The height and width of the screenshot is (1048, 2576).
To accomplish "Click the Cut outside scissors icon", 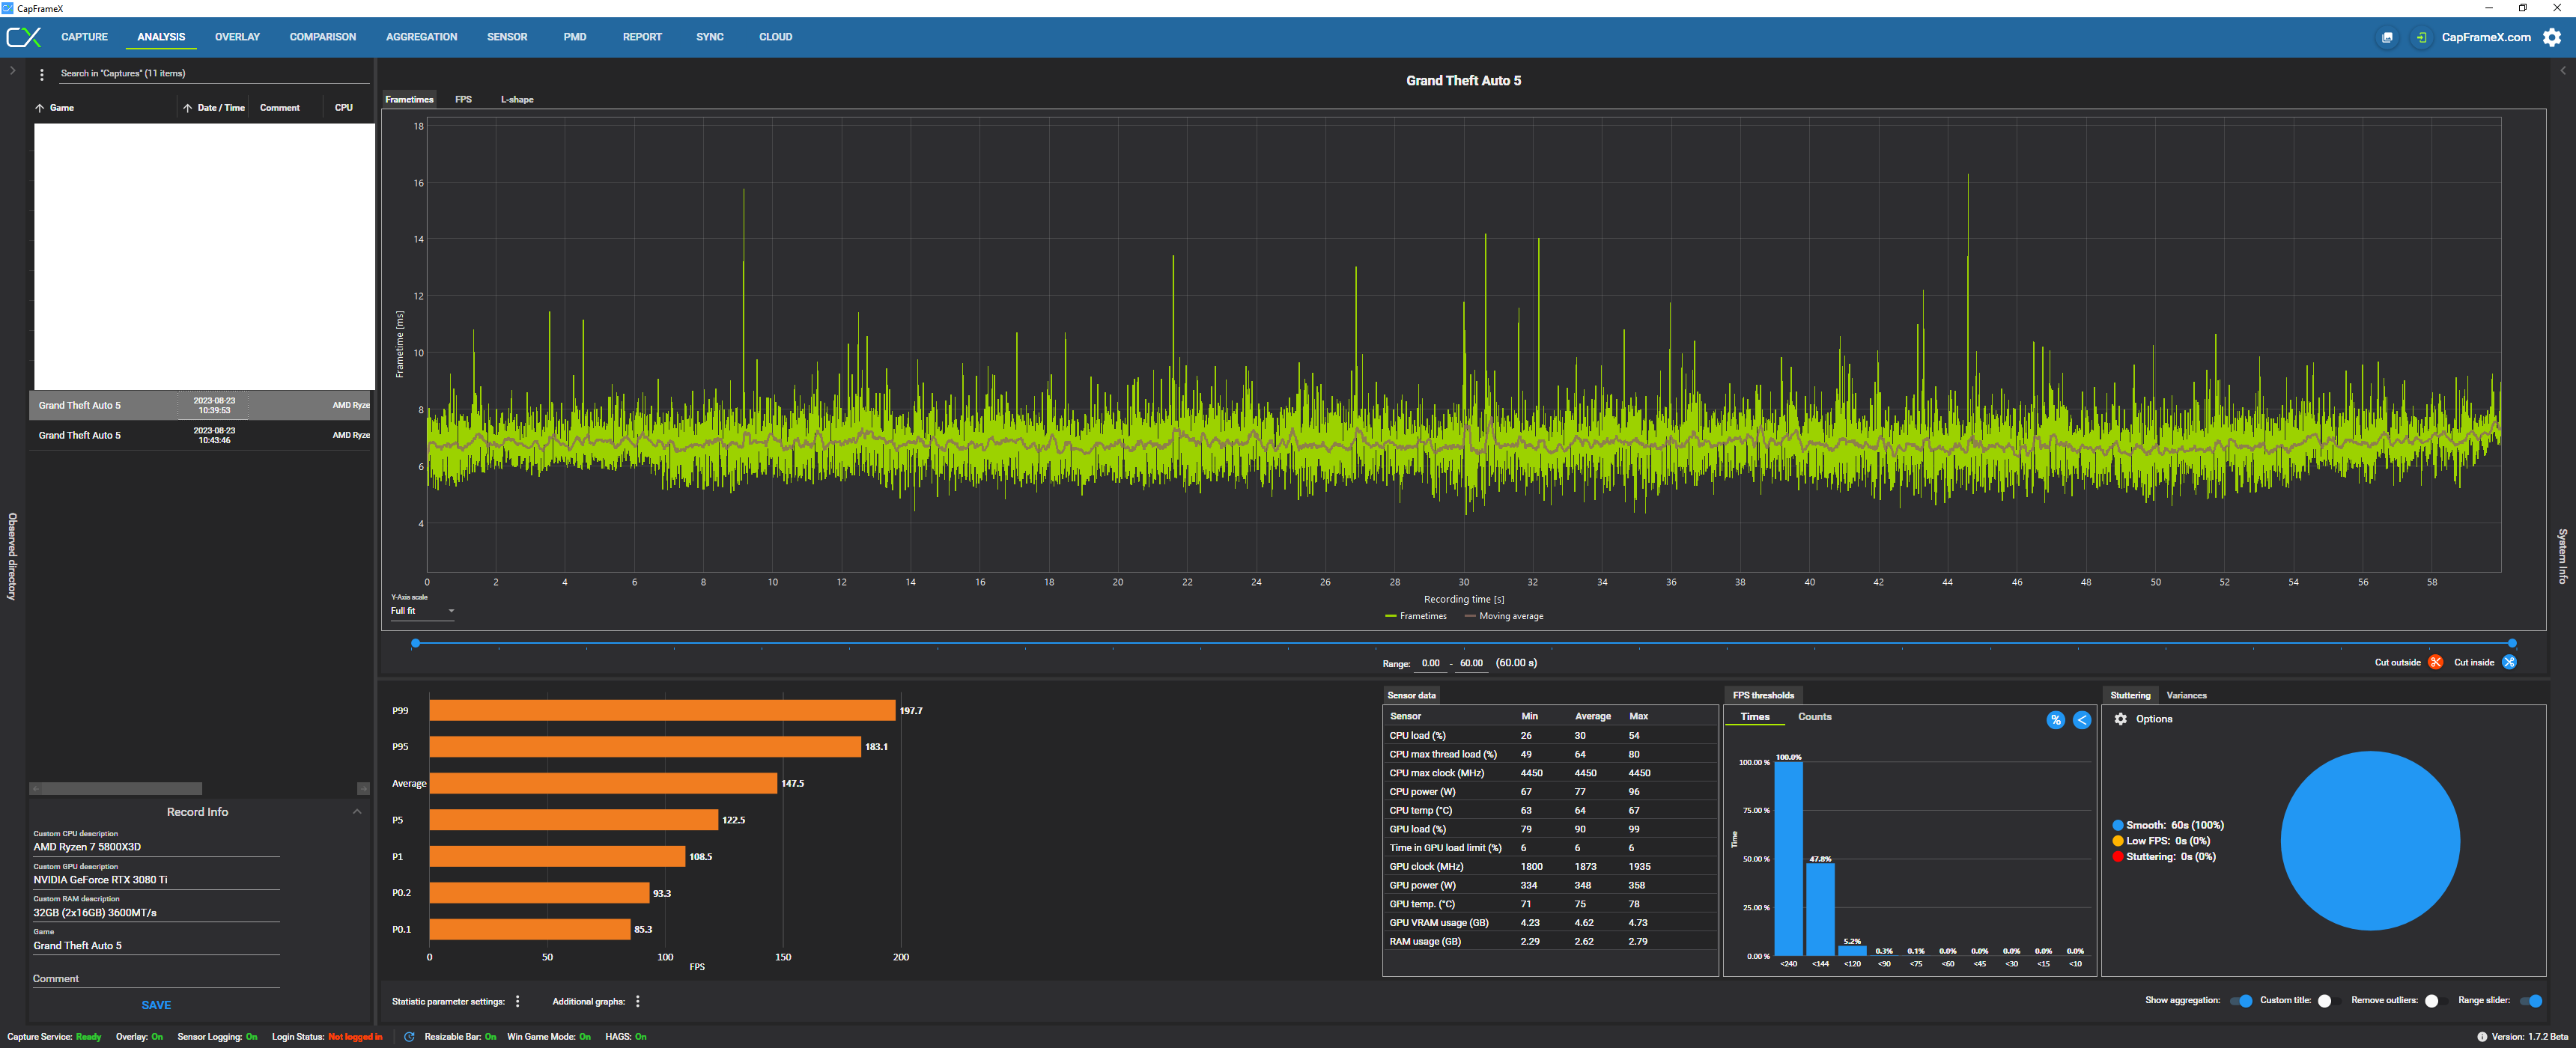I will (2435, 662).
